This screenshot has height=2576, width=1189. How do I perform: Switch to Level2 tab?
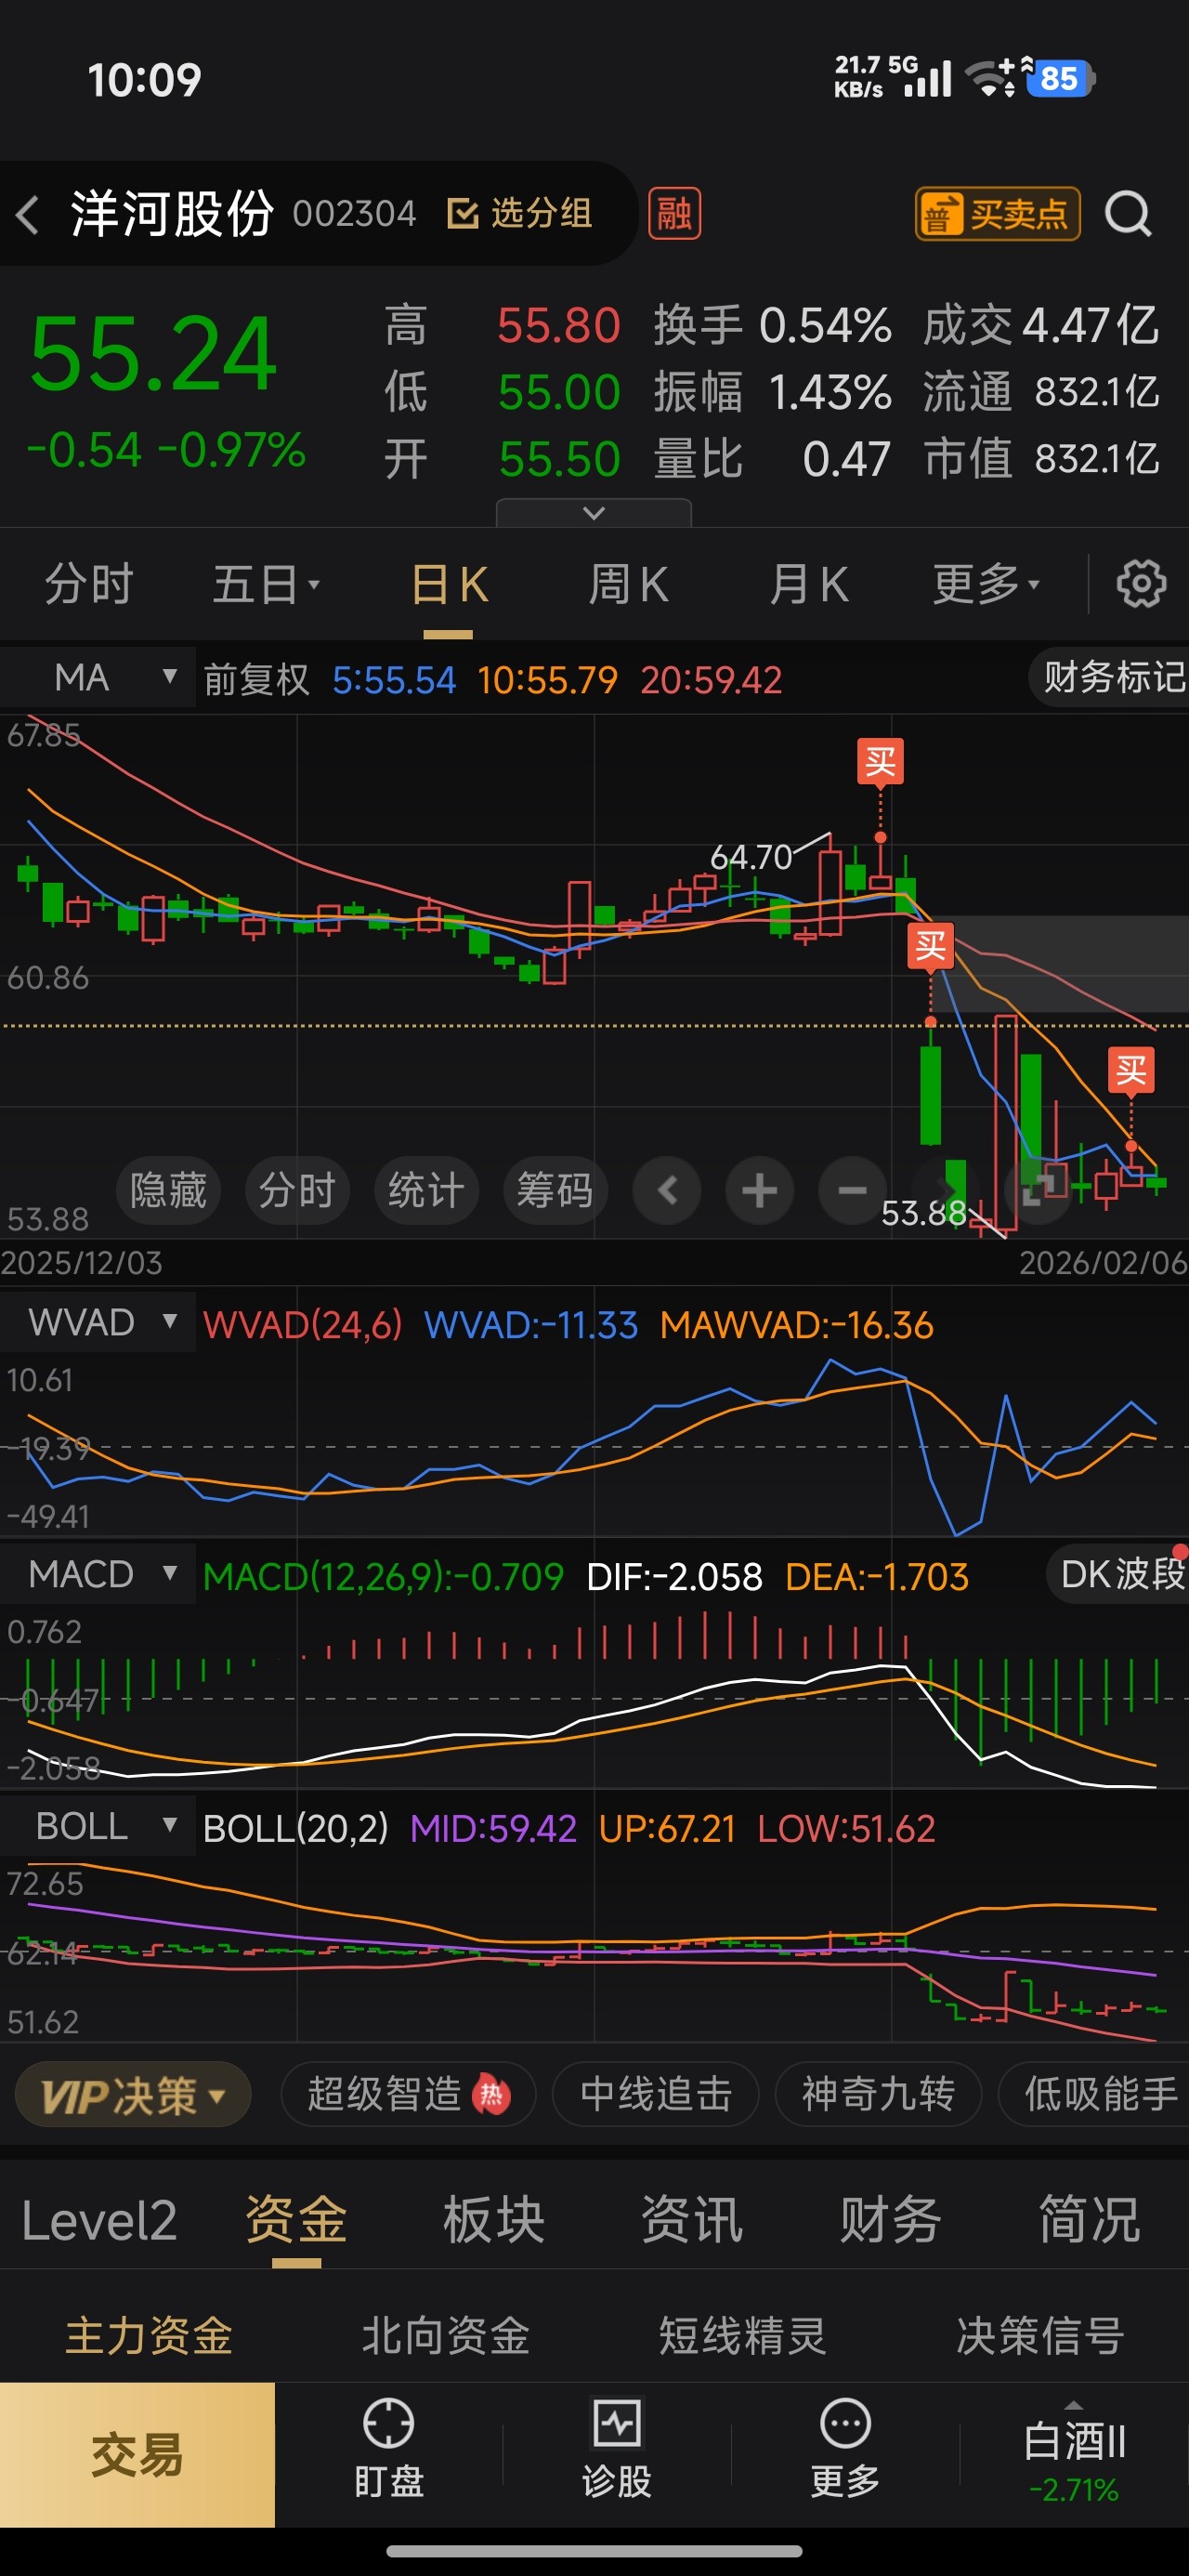pos(99,2220)
